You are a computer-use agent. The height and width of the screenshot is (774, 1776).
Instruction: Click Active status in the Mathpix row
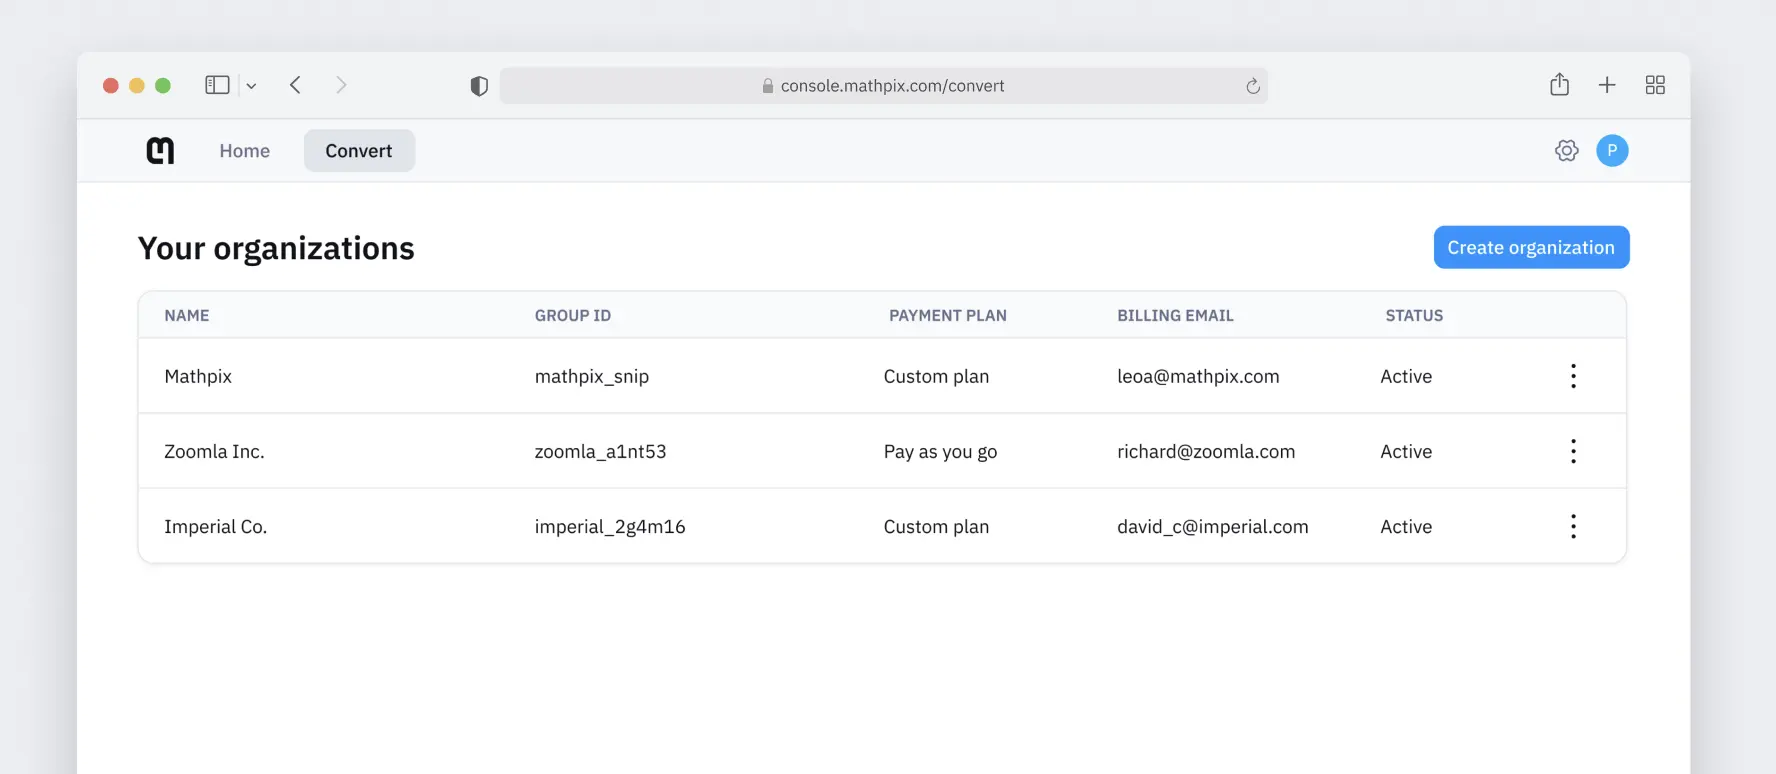coord(1406,376)
